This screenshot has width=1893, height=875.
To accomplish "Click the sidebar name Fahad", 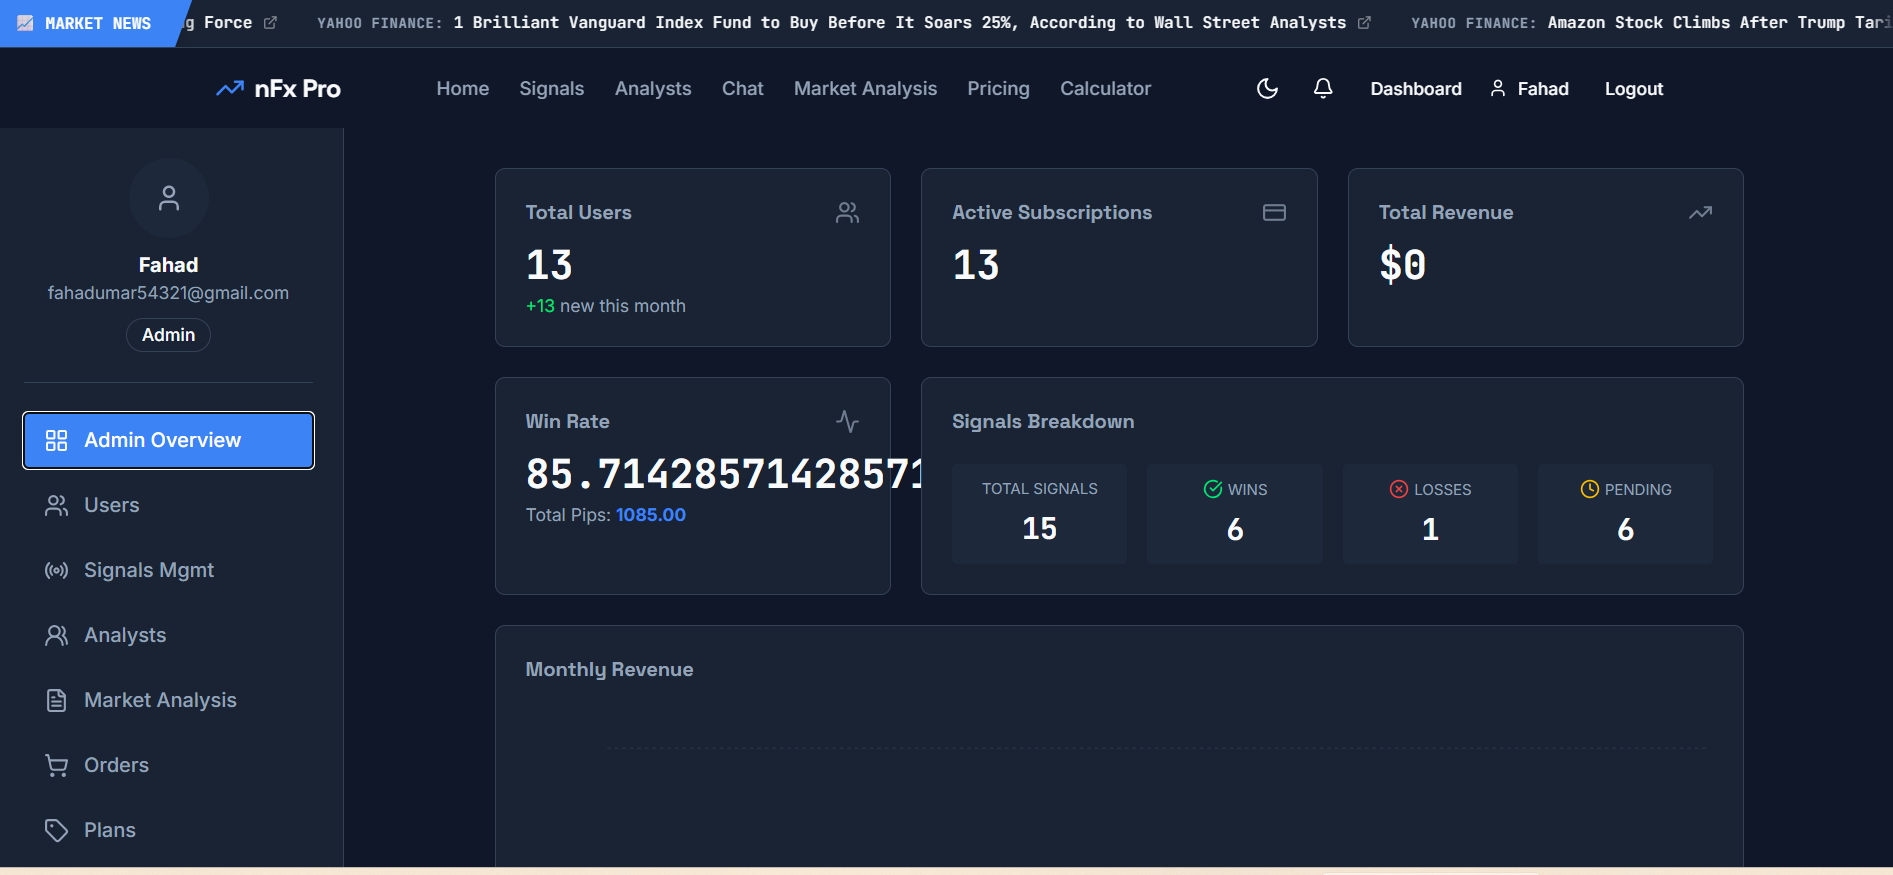I will click(x=168, y=265).
